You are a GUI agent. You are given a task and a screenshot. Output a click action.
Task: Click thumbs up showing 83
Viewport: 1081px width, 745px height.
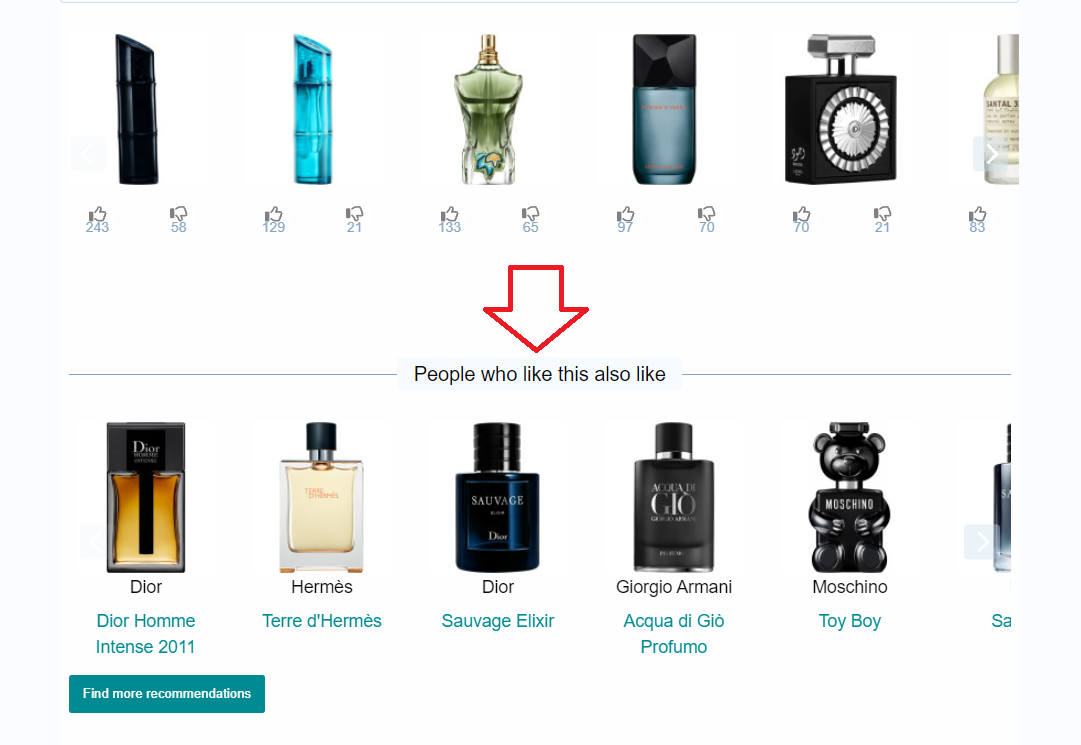977,219
